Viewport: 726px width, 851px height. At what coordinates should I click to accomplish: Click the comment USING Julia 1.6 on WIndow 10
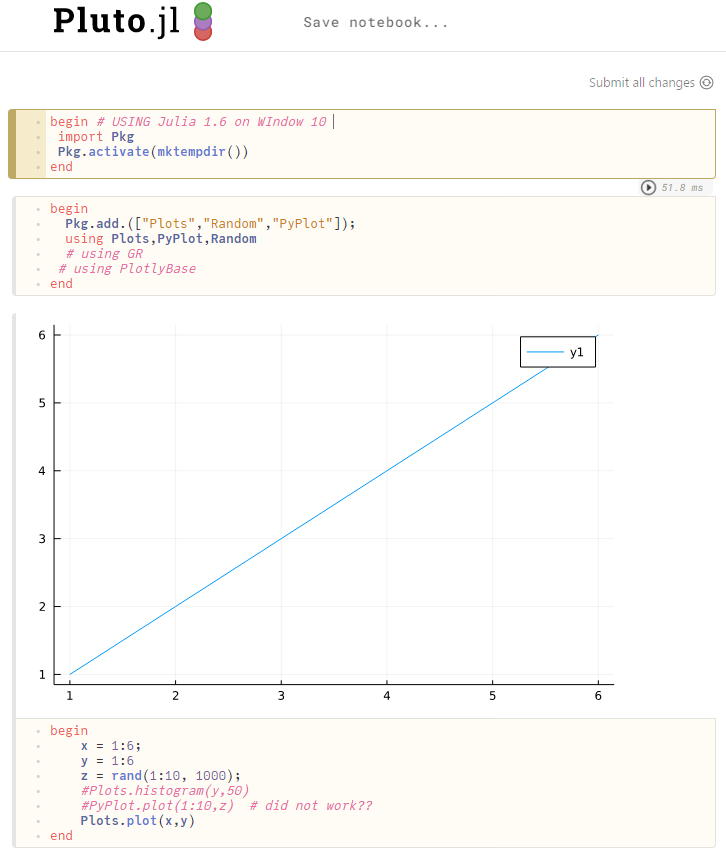pos(212,122)
